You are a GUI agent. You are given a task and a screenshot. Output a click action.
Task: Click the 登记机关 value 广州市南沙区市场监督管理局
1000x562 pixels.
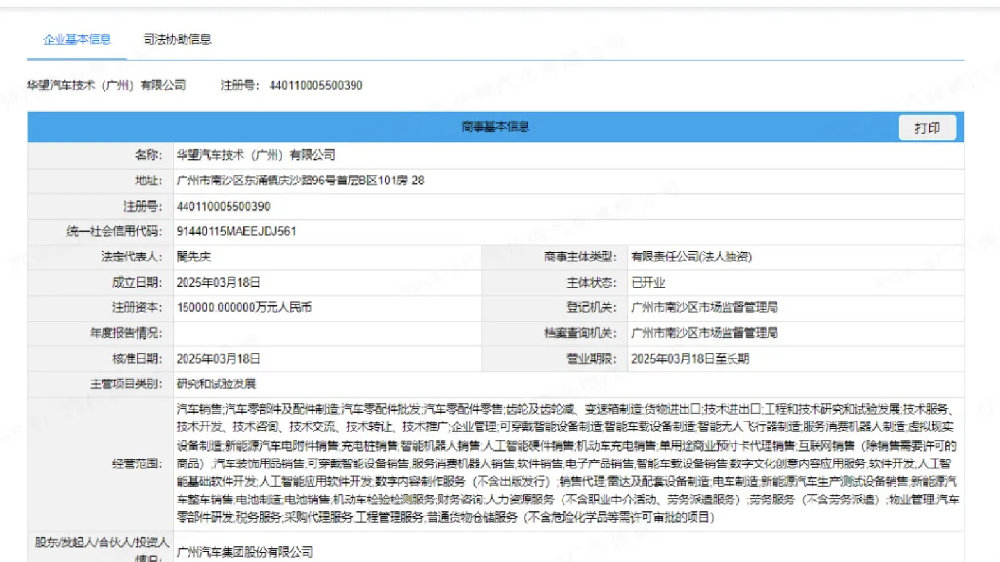(704, 307)
